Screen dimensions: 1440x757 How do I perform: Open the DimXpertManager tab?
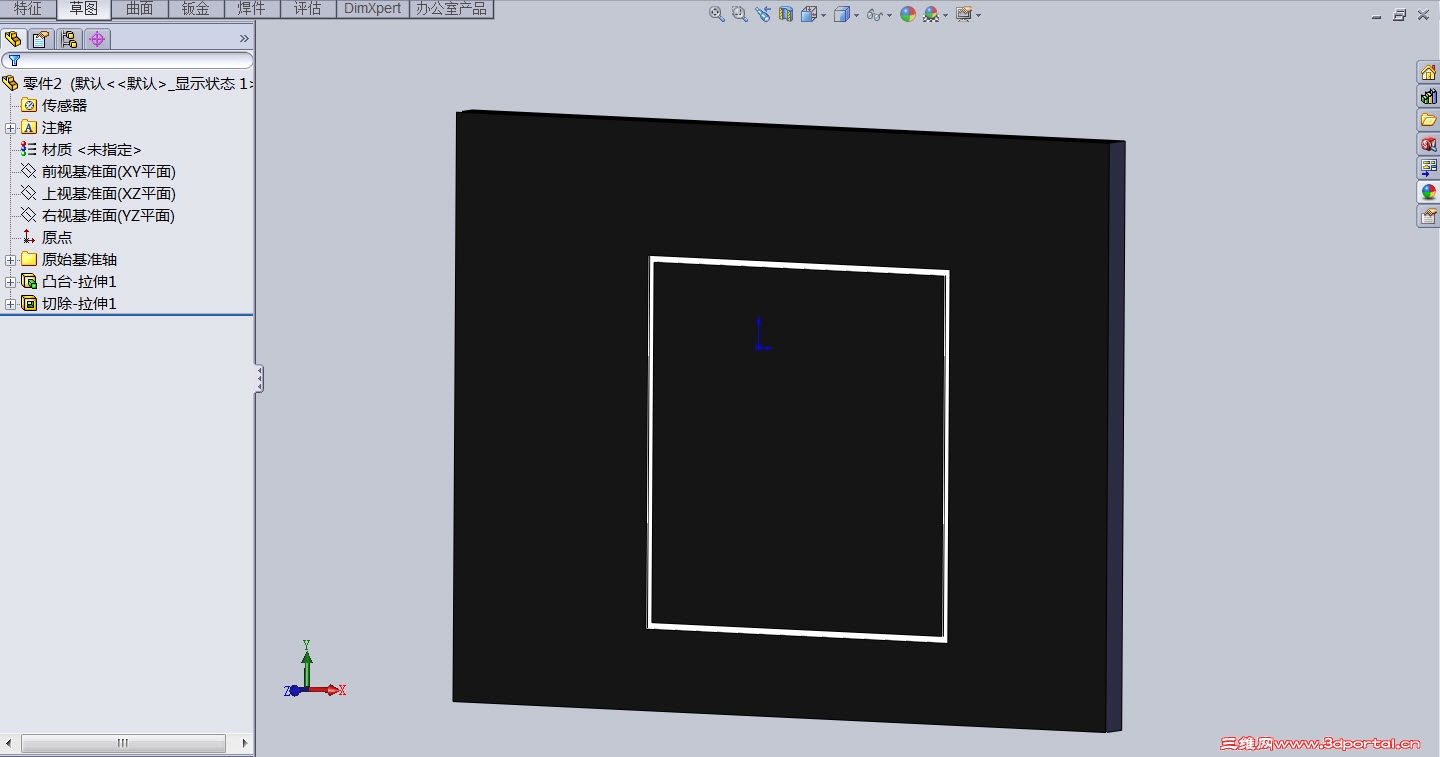[x=97, y=39]
